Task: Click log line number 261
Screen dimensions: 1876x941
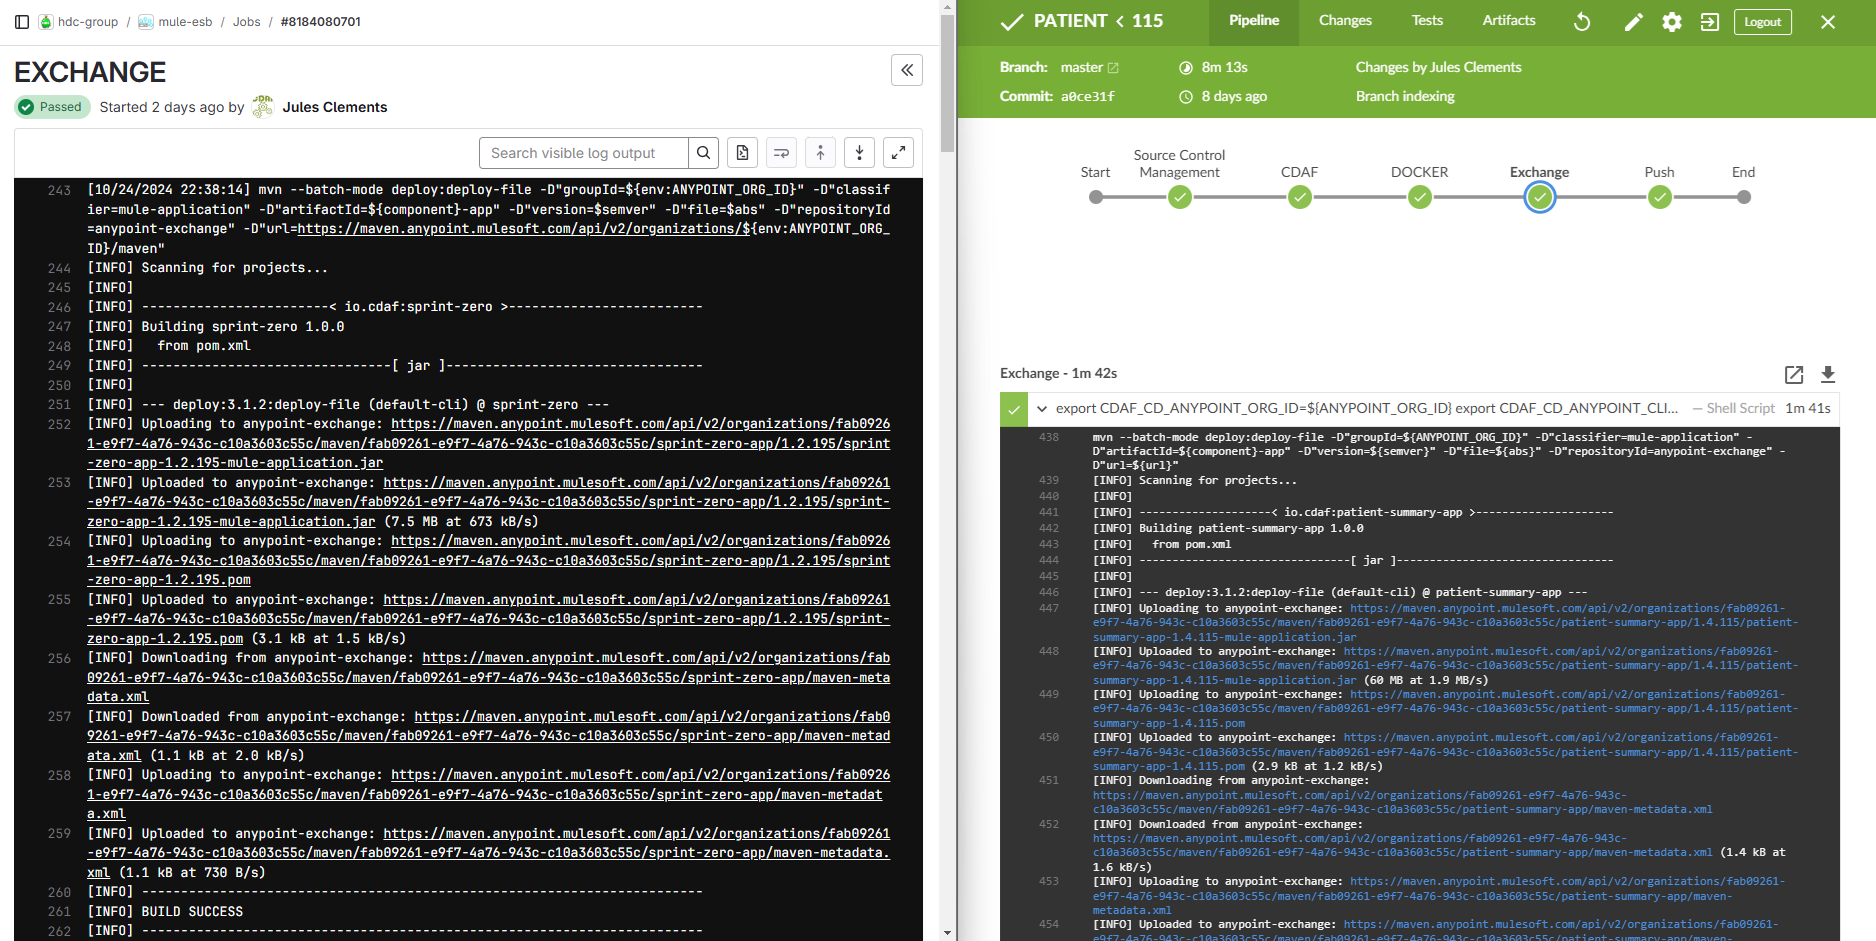Action: click(x=59, y=912)
